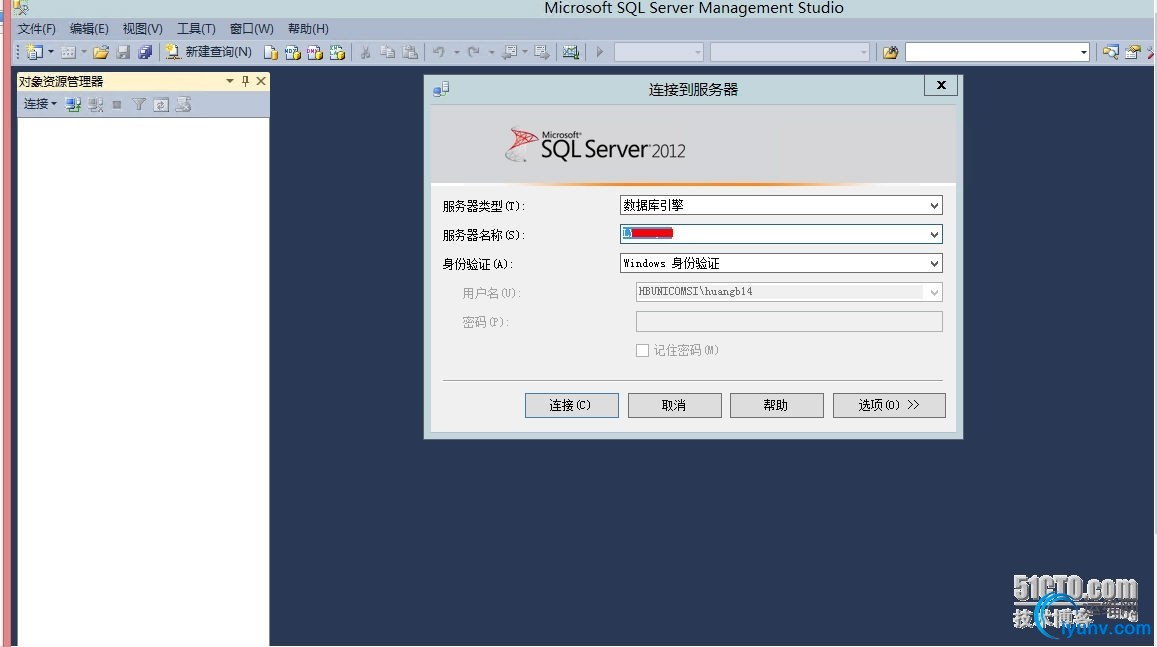Click the Stop square icon in Object Explorer

pos(117,105)
